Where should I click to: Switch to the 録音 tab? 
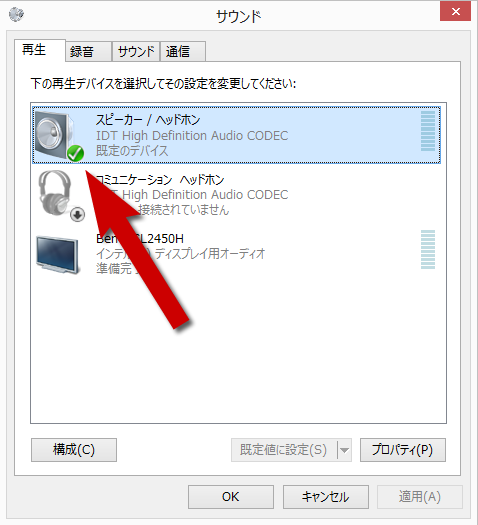click(x=88, y=52)
